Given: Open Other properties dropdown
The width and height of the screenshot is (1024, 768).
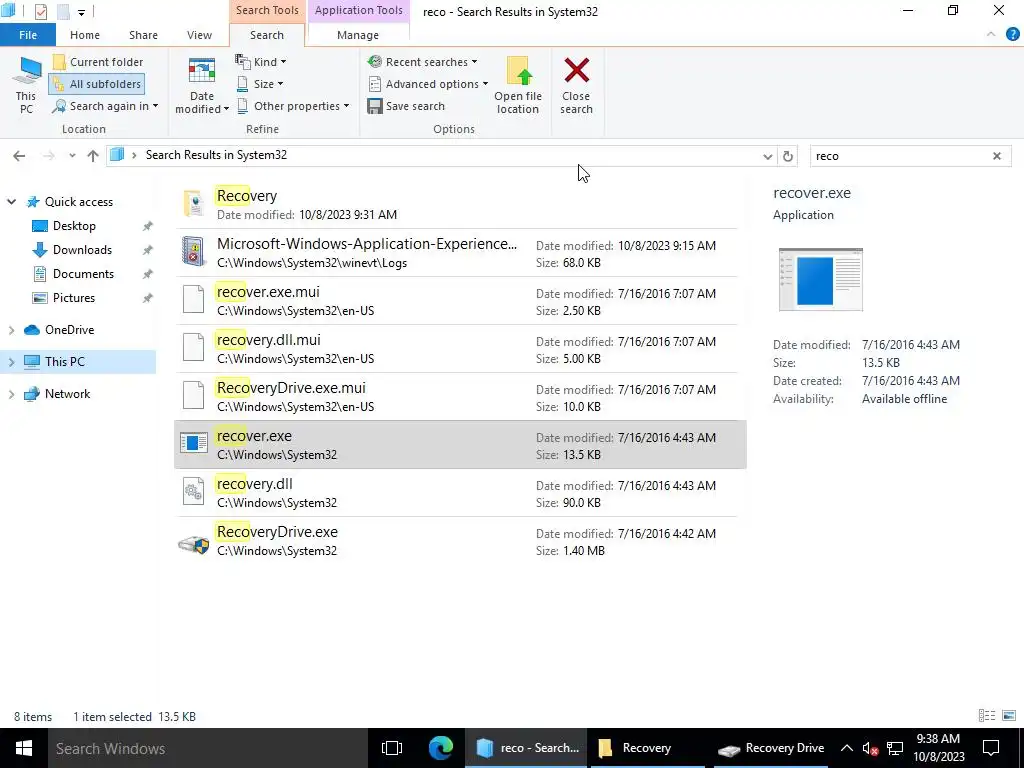Looking at the screenshot, I should point(293,106).
